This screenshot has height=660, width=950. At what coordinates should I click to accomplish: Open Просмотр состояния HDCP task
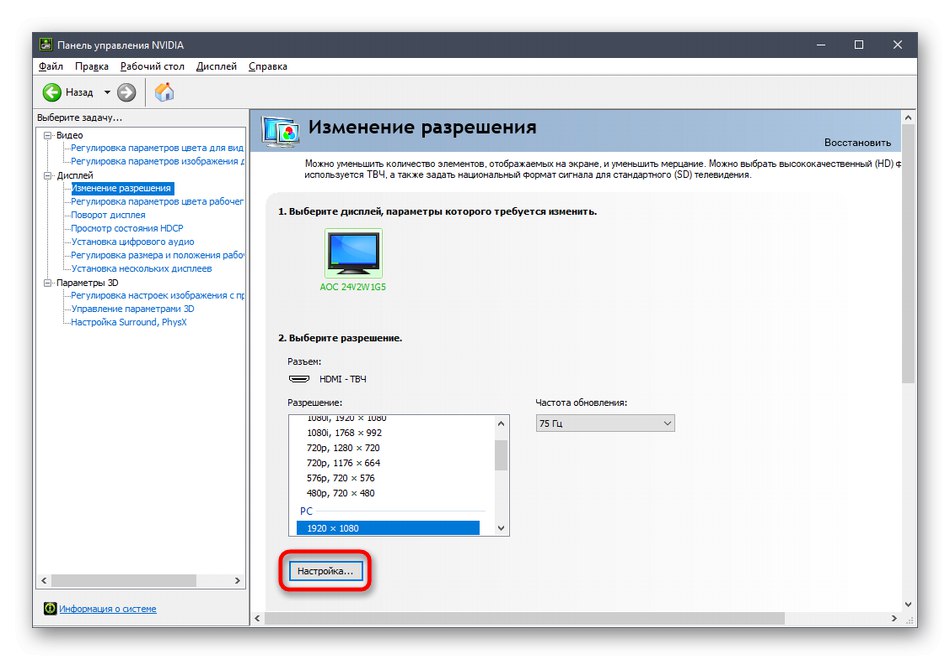point(127,228)
